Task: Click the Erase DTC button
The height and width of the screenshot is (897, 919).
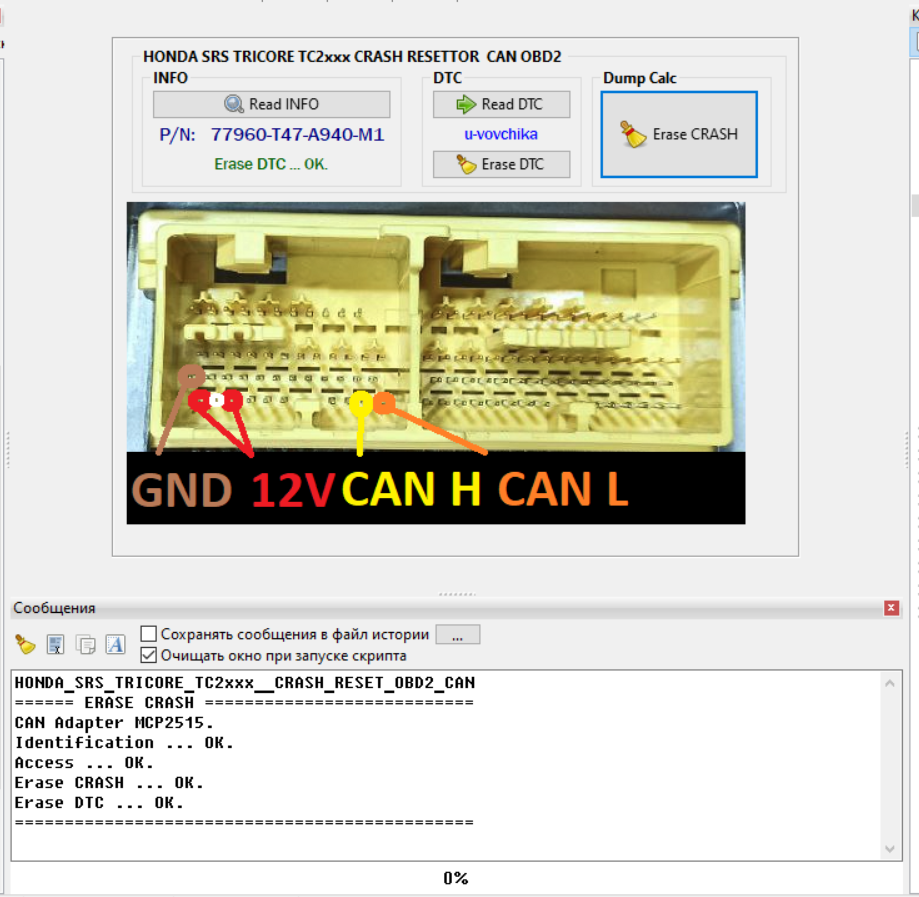Action: coord(501,164)
